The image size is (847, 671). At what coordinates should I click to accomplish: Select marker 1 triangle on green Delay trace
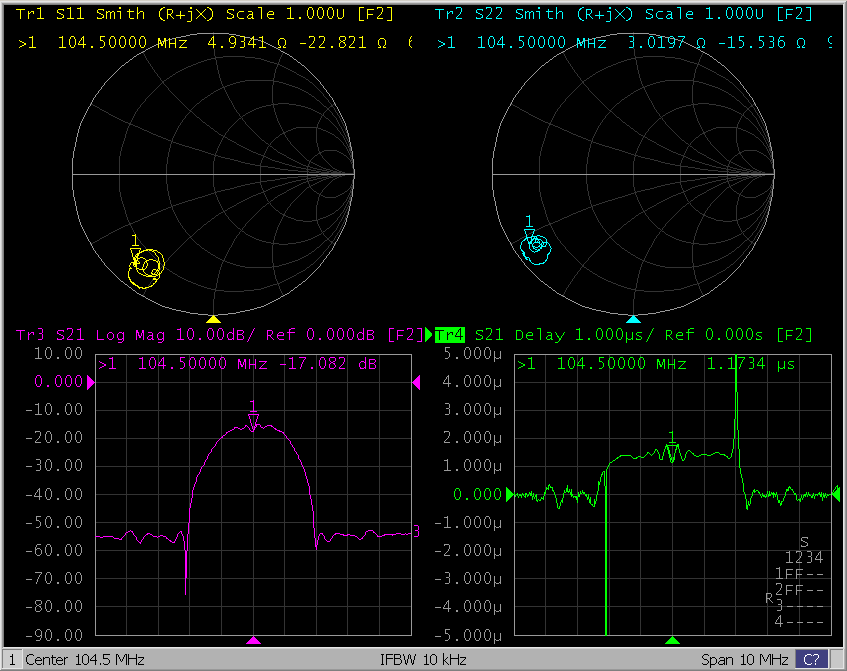(x=673, y=449)
